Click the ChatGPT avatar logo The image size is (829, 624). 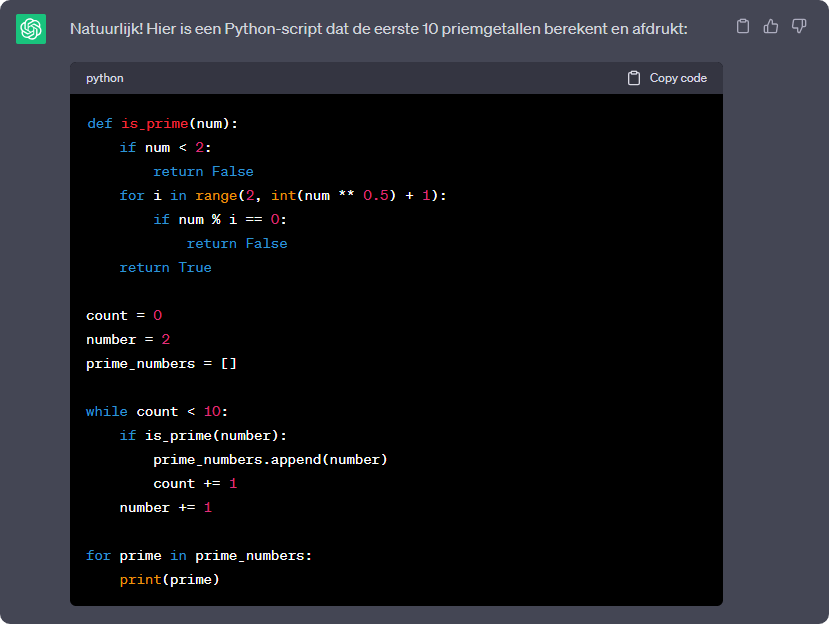[31, 29]
